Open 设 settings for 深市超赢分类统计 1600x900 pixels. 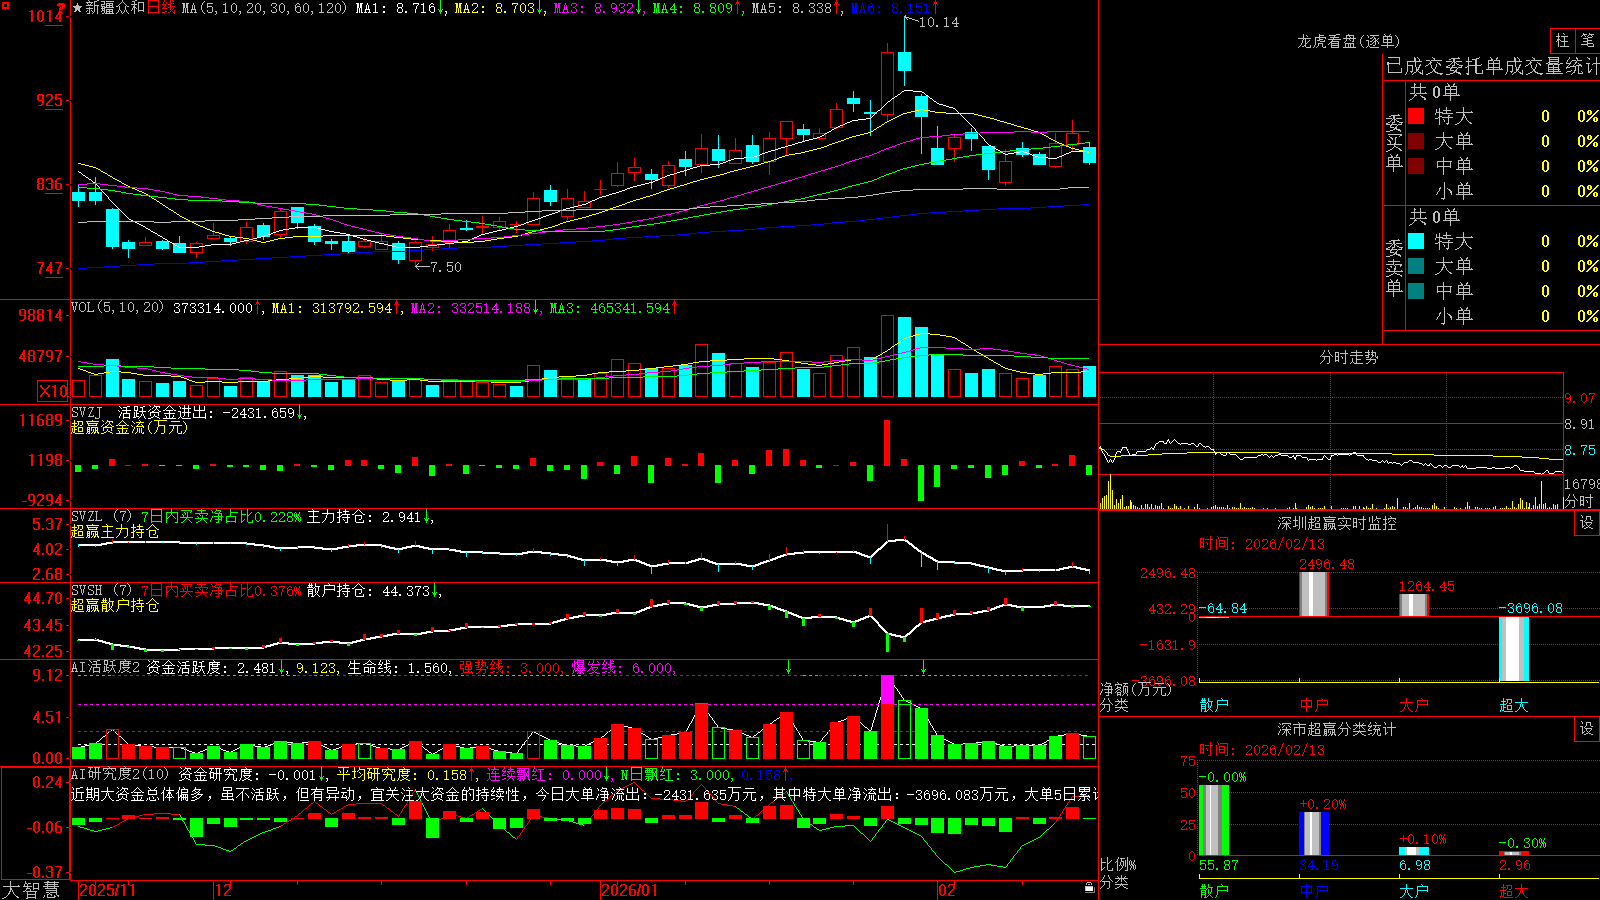[x=1587, y=729]
